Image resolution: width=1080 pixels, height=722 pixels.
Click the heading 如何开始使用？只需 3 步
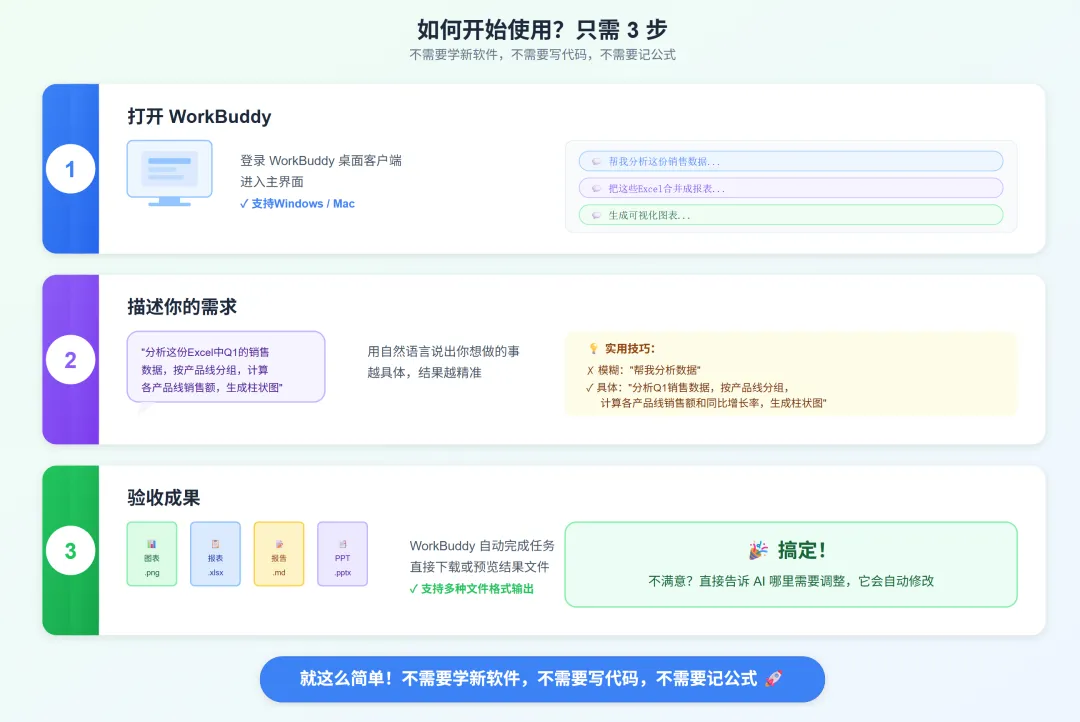[542, 30]
